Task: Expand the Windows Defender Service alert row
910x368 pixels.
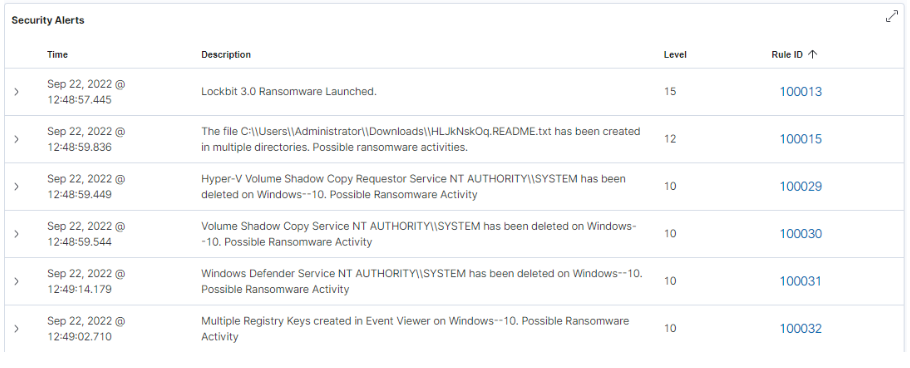Action: point(16,282)
